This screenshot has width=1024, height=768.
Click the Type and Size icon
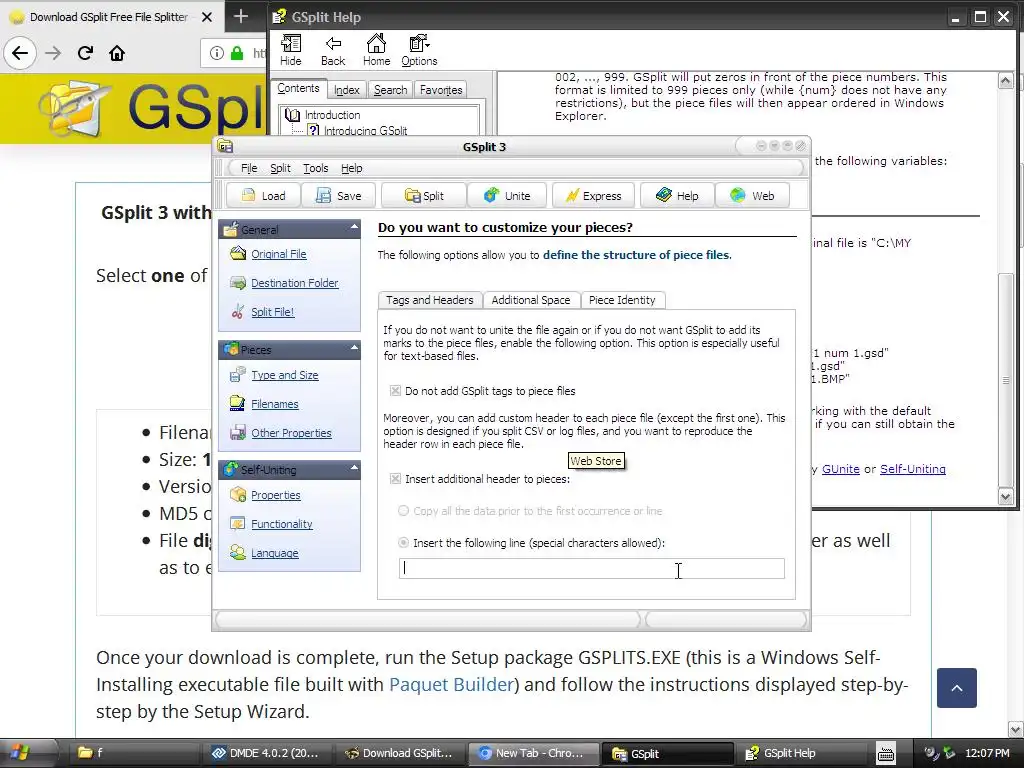[238, 375]
